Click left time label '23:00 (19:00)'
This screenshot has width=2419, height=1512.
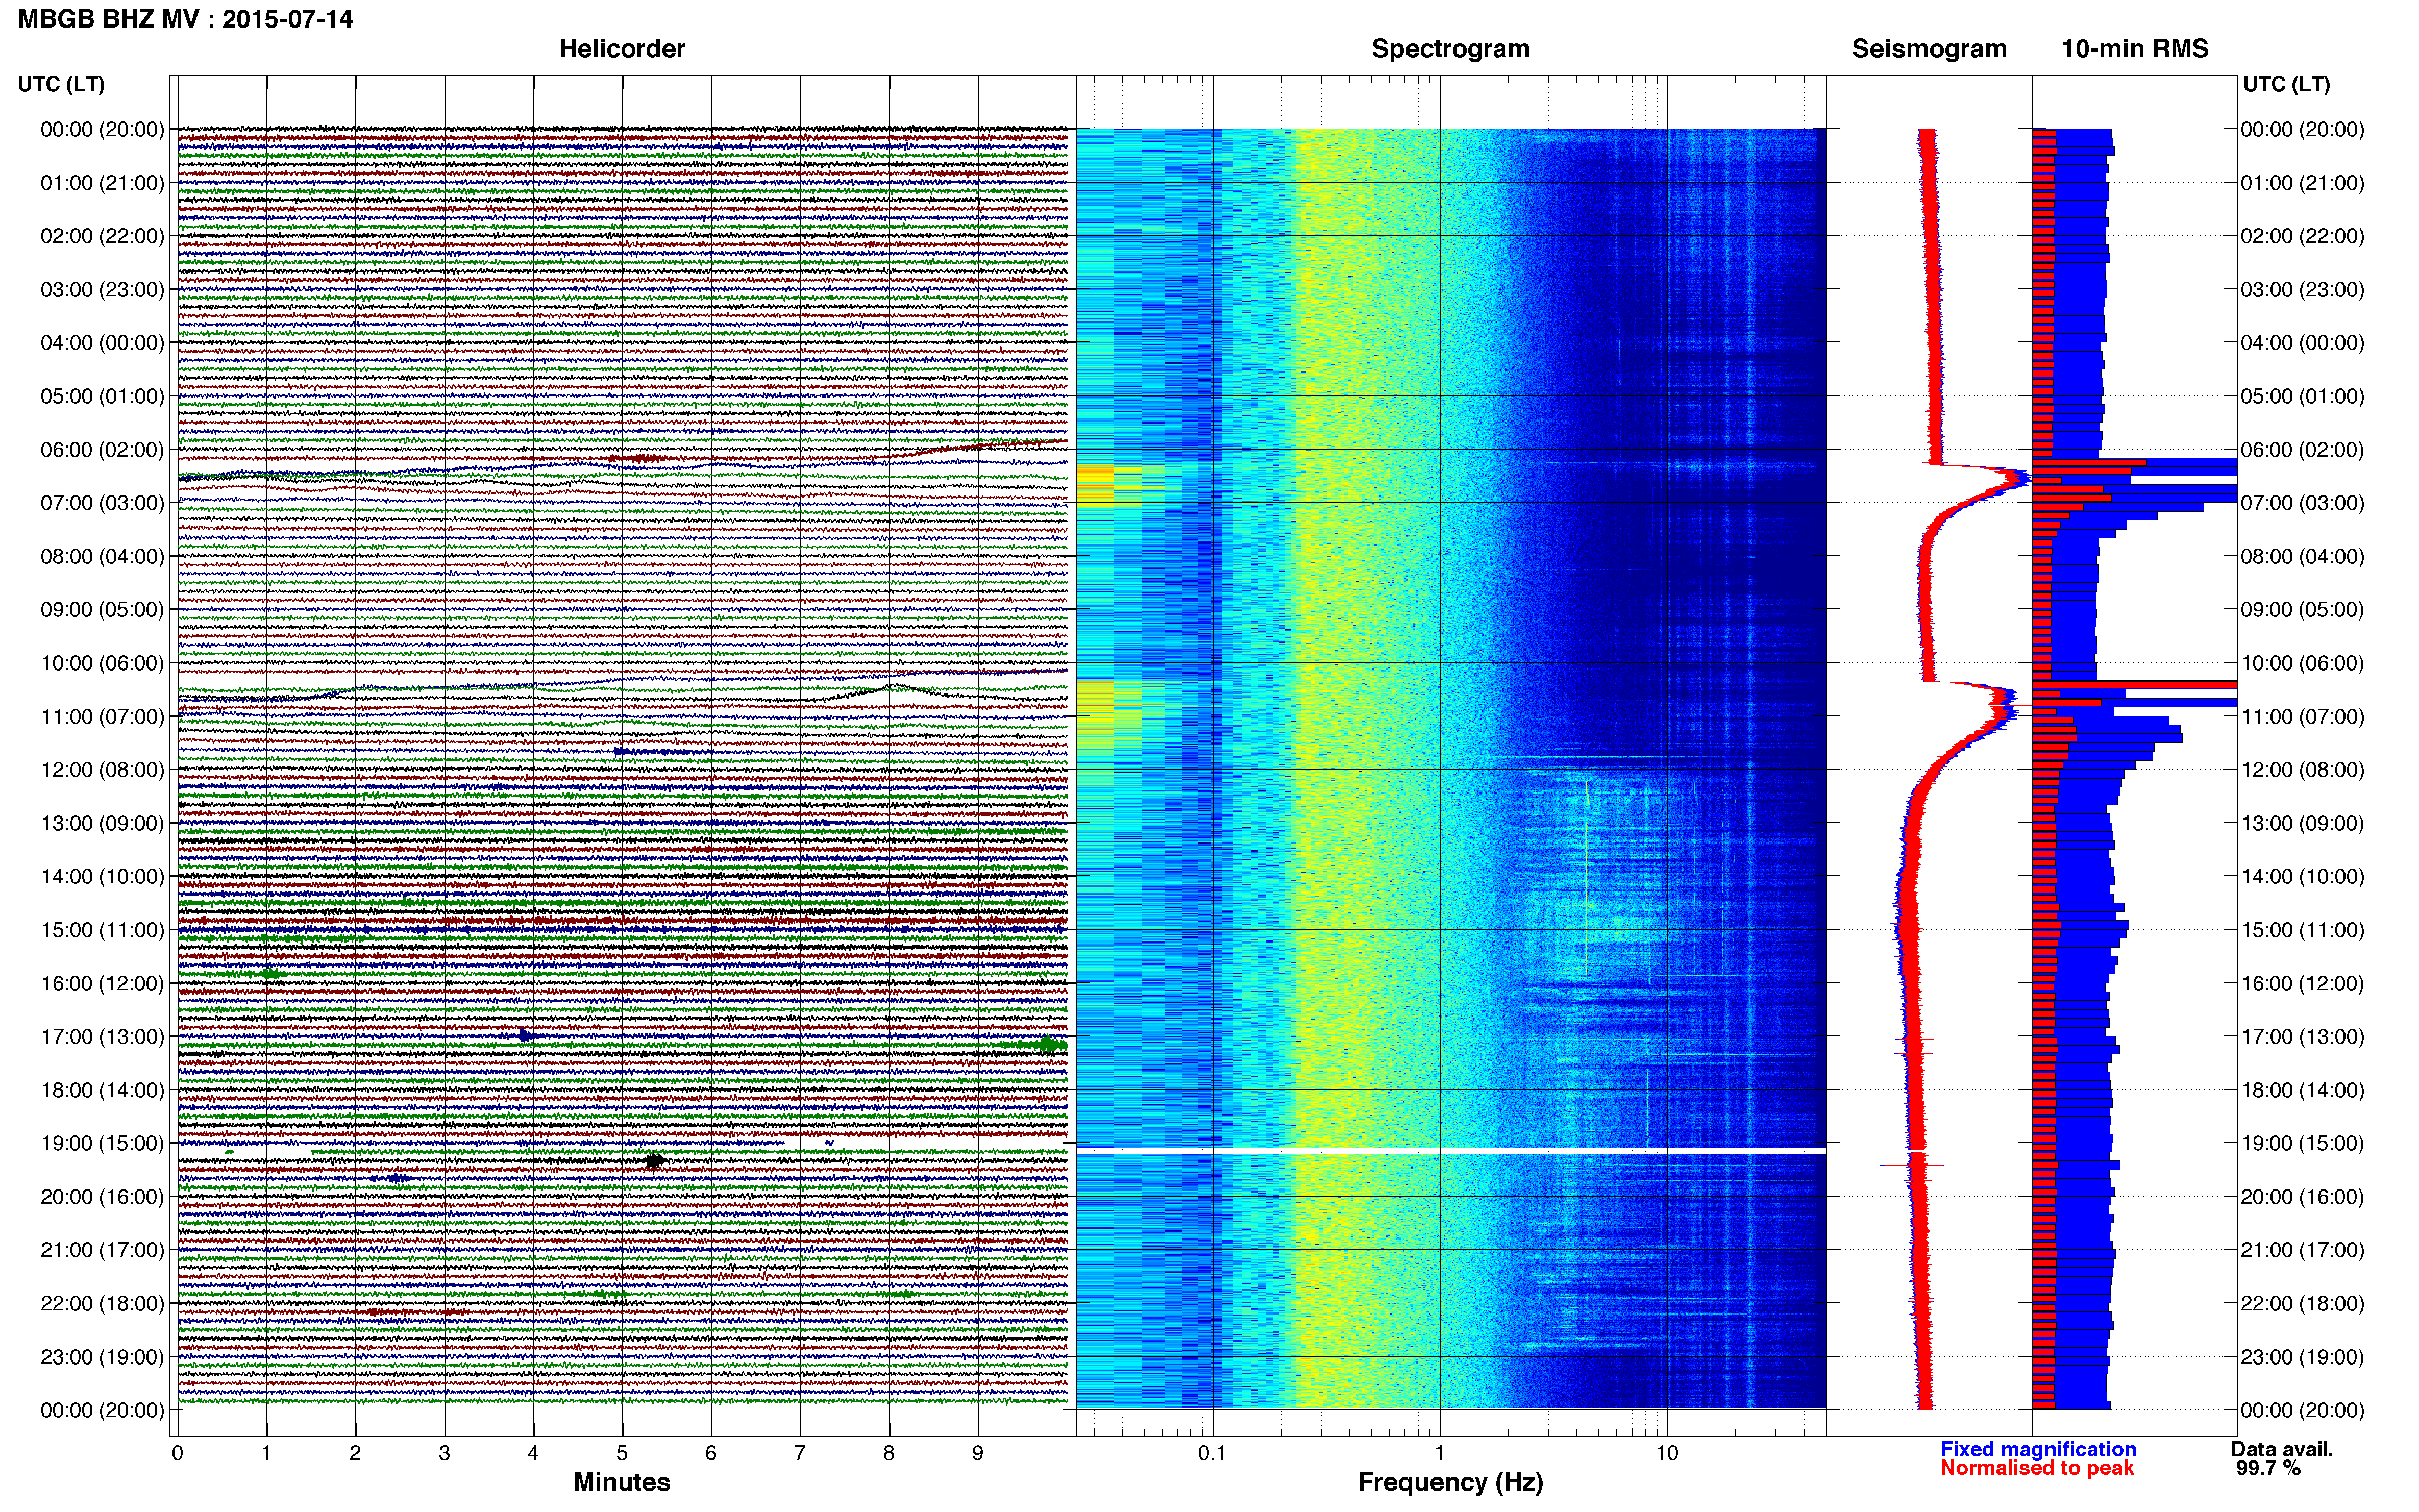[x=102, y=1357]
